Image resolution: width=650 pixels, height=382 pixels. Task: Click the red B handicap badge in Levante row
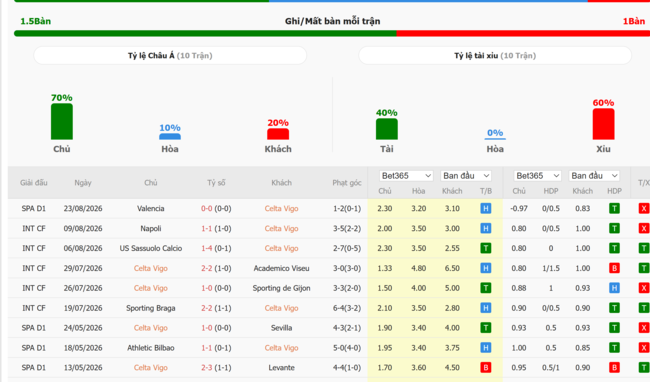pos(614,367)
